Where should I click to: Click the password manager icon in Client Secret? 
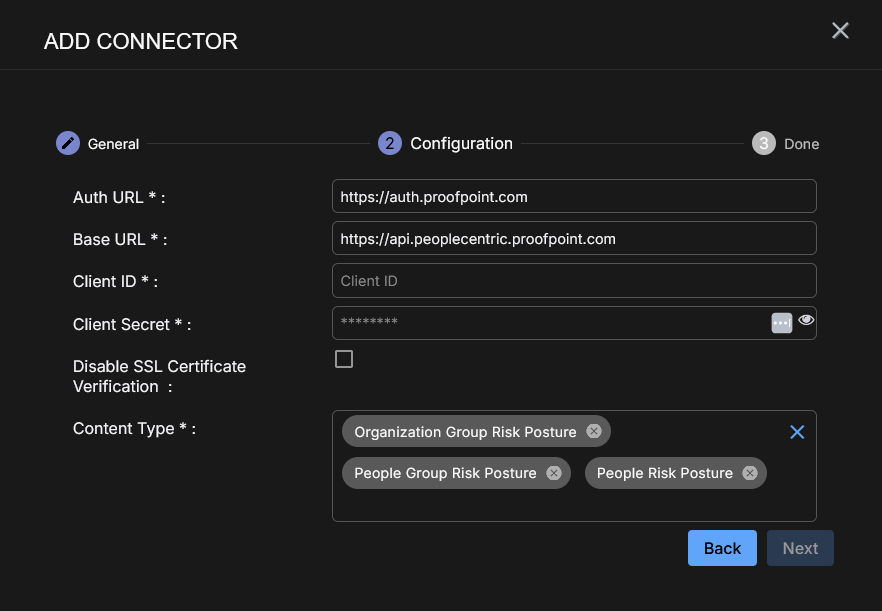[782, 322]
